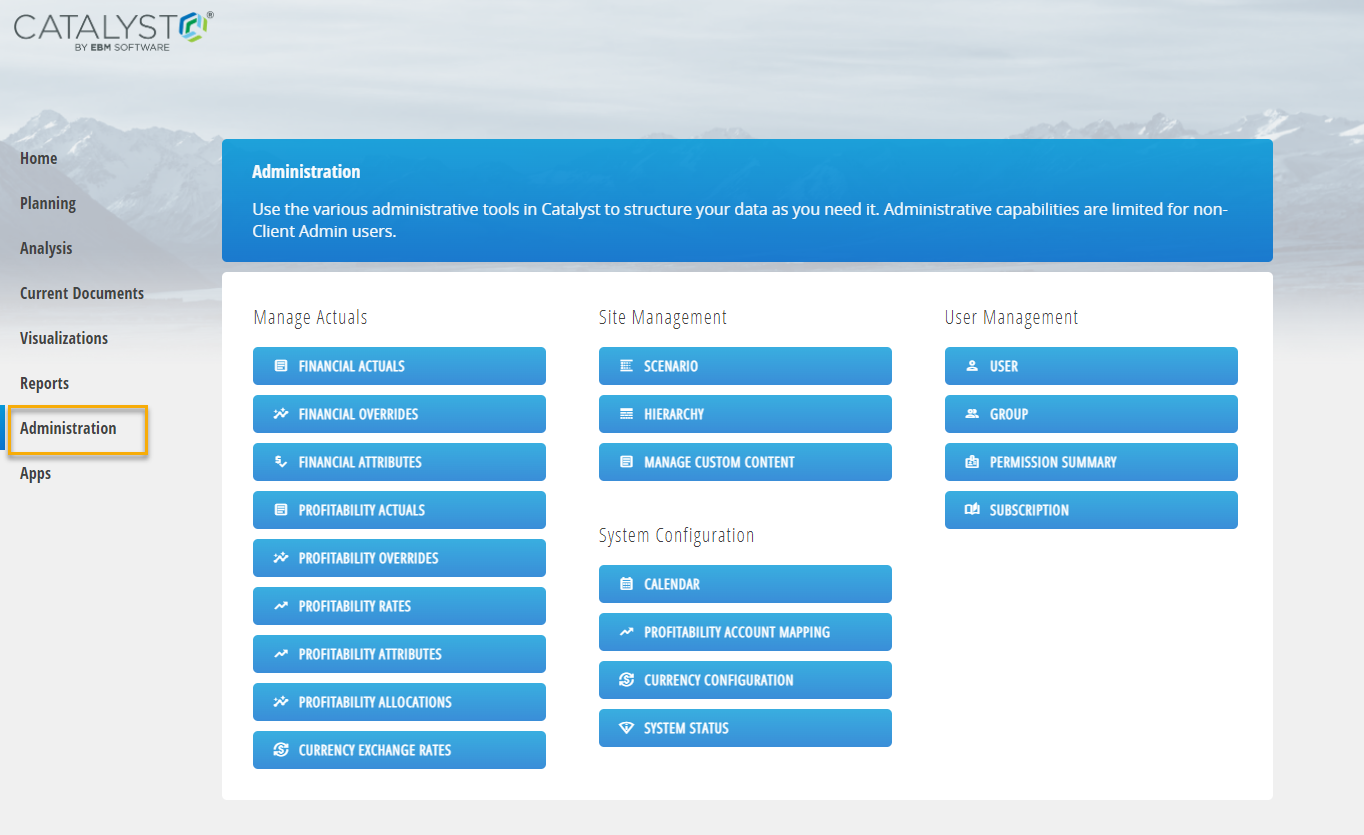Screen dimensions: 1364x835
Task: Open the Analysis section
Action: point(46,248)
